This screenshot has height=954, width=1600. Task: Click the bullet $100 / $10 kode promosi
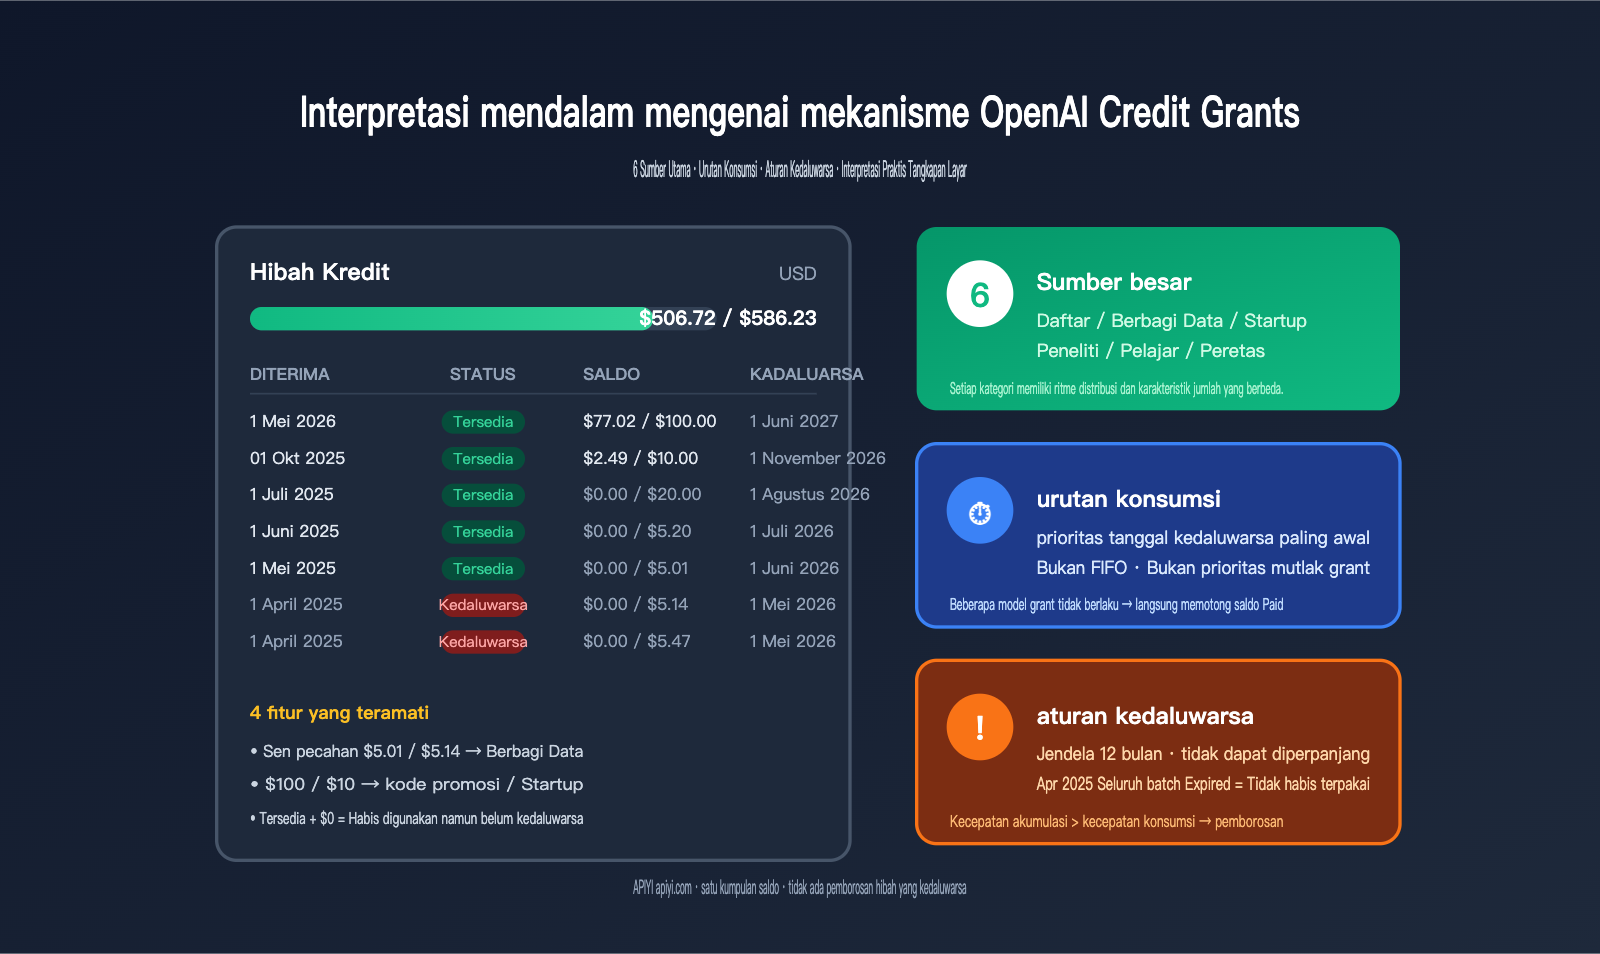coord(417,784)
